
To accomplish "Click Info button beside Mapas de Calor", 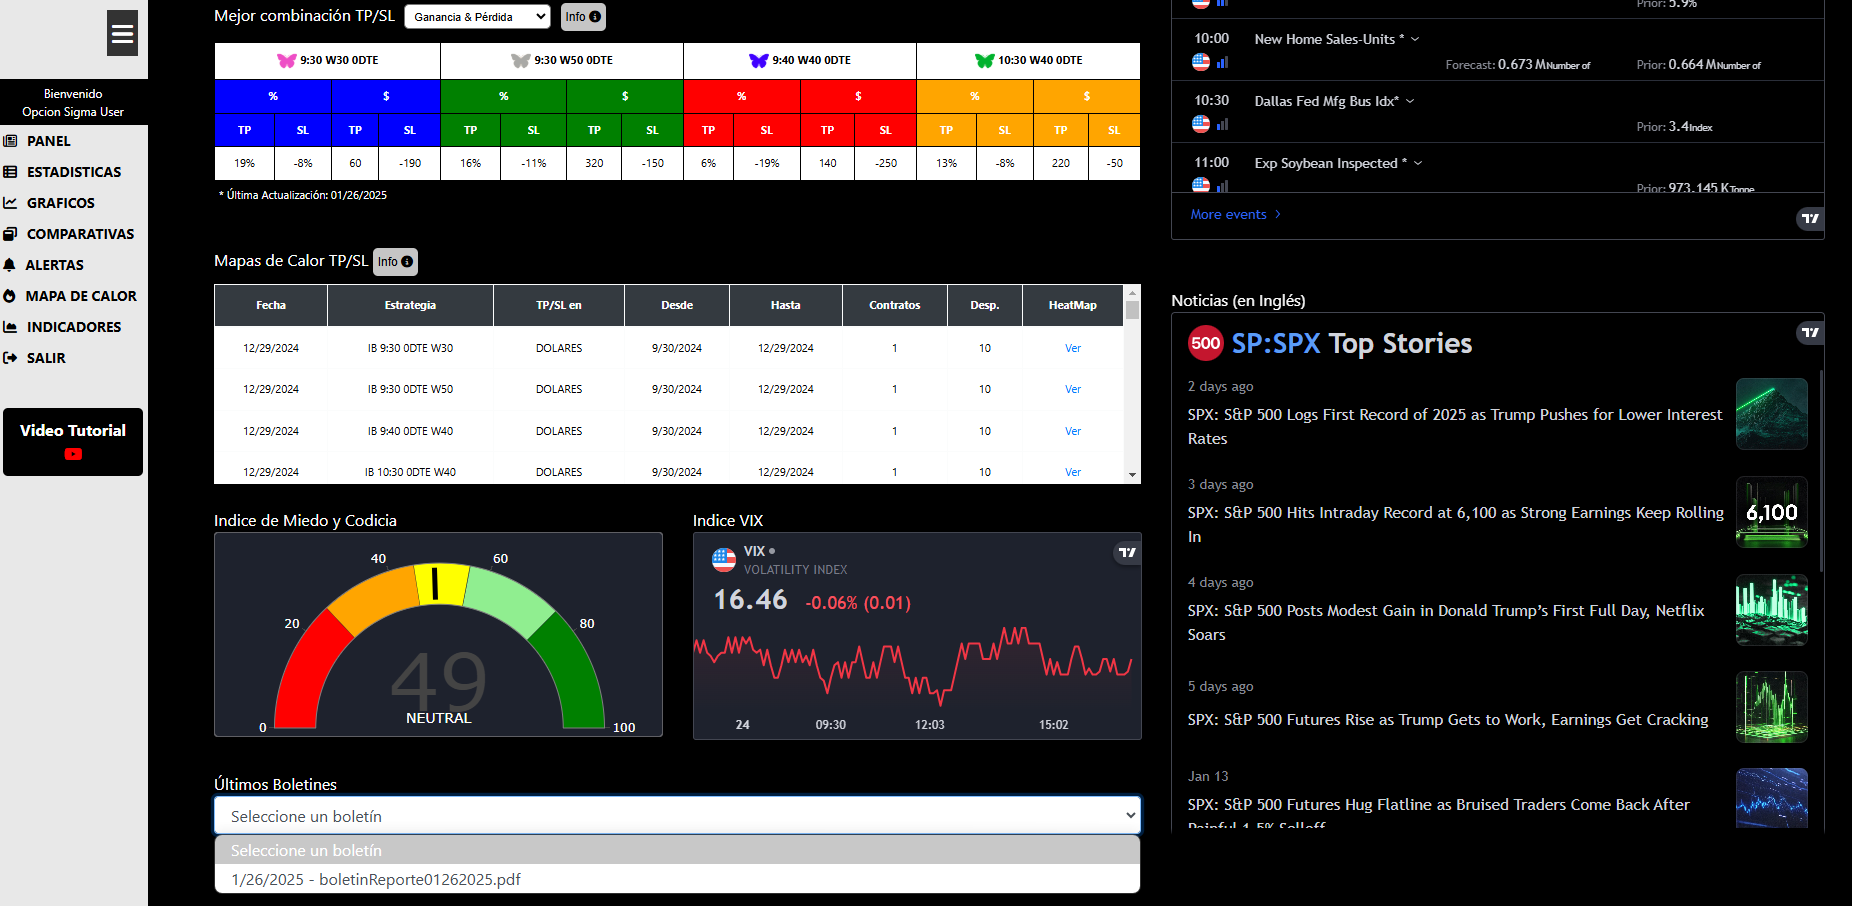I will click(395, 262).
